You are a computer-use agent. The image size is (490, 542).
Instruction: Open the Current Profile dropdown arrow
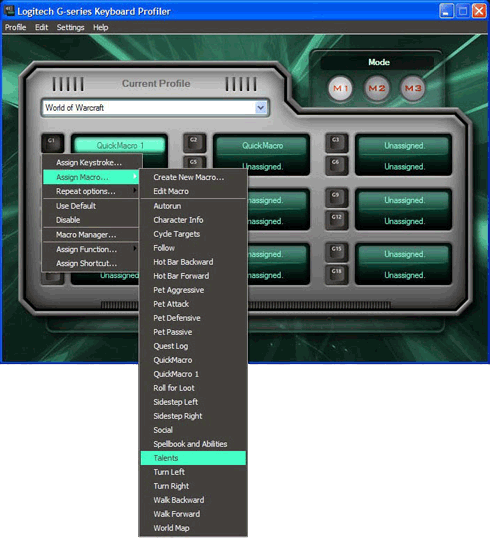point(261,108)
